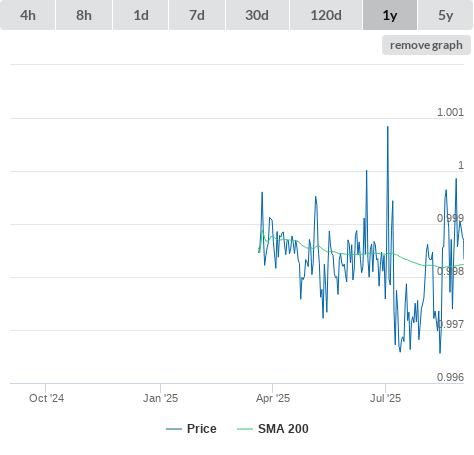Click the Oct '24 axis label
The width and height of the screenshot is (474, 455).
click(x=46, y=398)
